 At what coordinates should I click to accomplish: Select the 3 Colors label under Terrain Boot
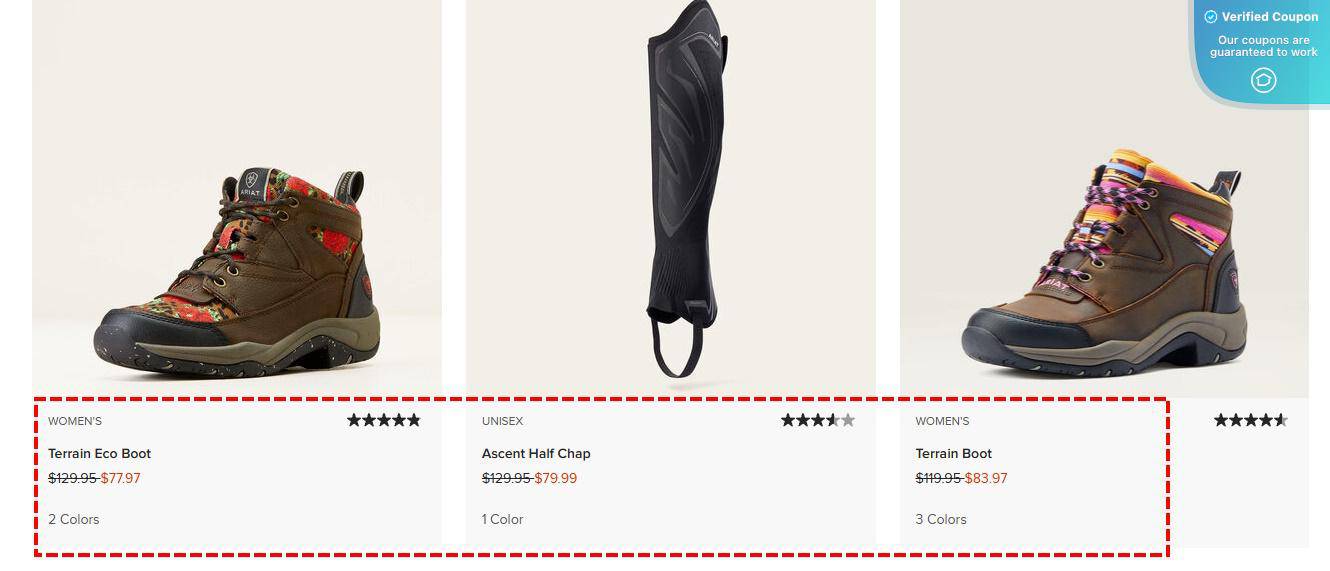point(941,519)
